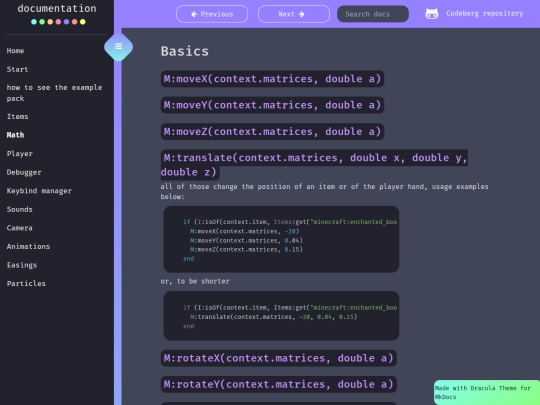Image resolution: width=540 pixels, height=405 pixels.
Task: Click 'Made with Dracula Theme for MkDocs' badge
Action: [x=487, y=392]
